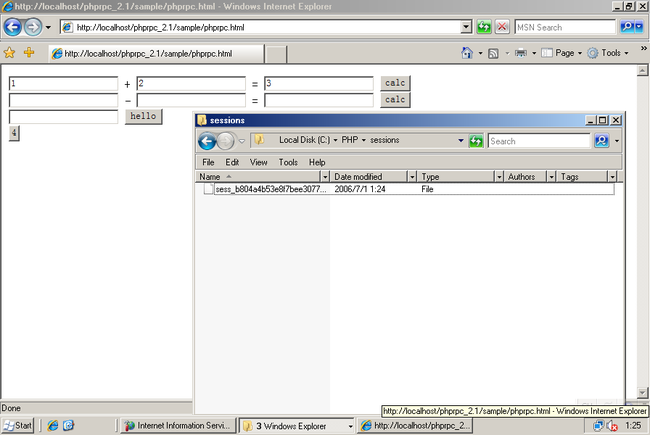Image resolution: width=650 pixels, height=435 pixels.
Task: Click the Windows Start button
Action: [x=18, y=425]
